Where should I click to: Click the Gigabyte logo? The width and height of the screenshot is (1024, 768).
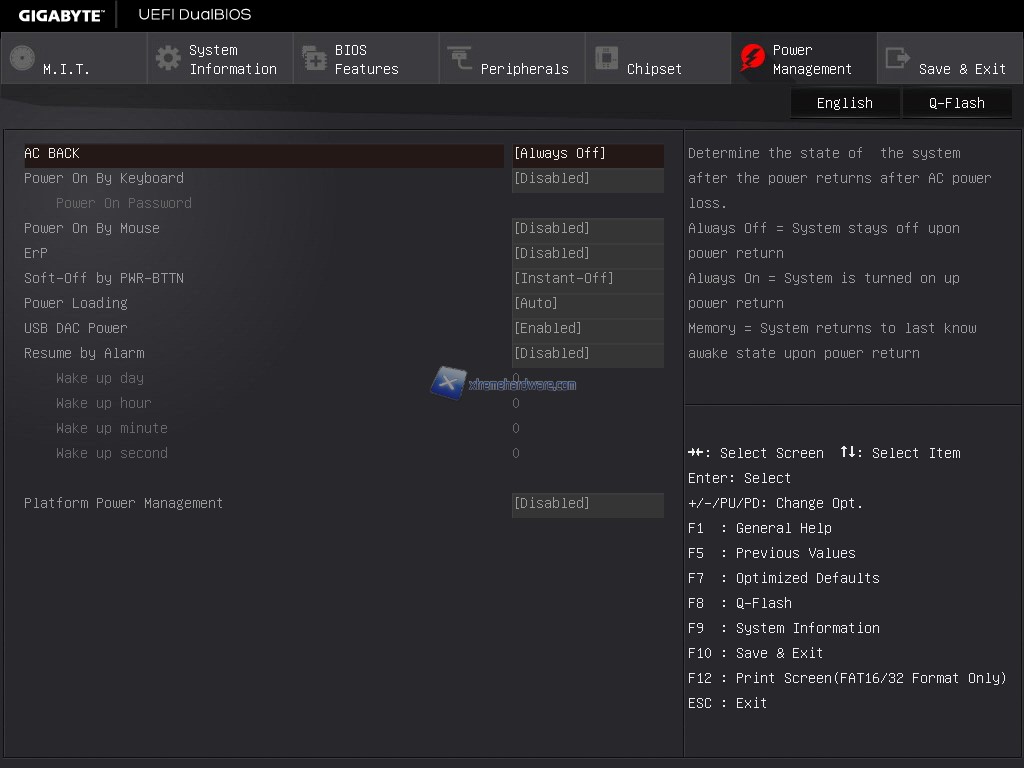60,15
